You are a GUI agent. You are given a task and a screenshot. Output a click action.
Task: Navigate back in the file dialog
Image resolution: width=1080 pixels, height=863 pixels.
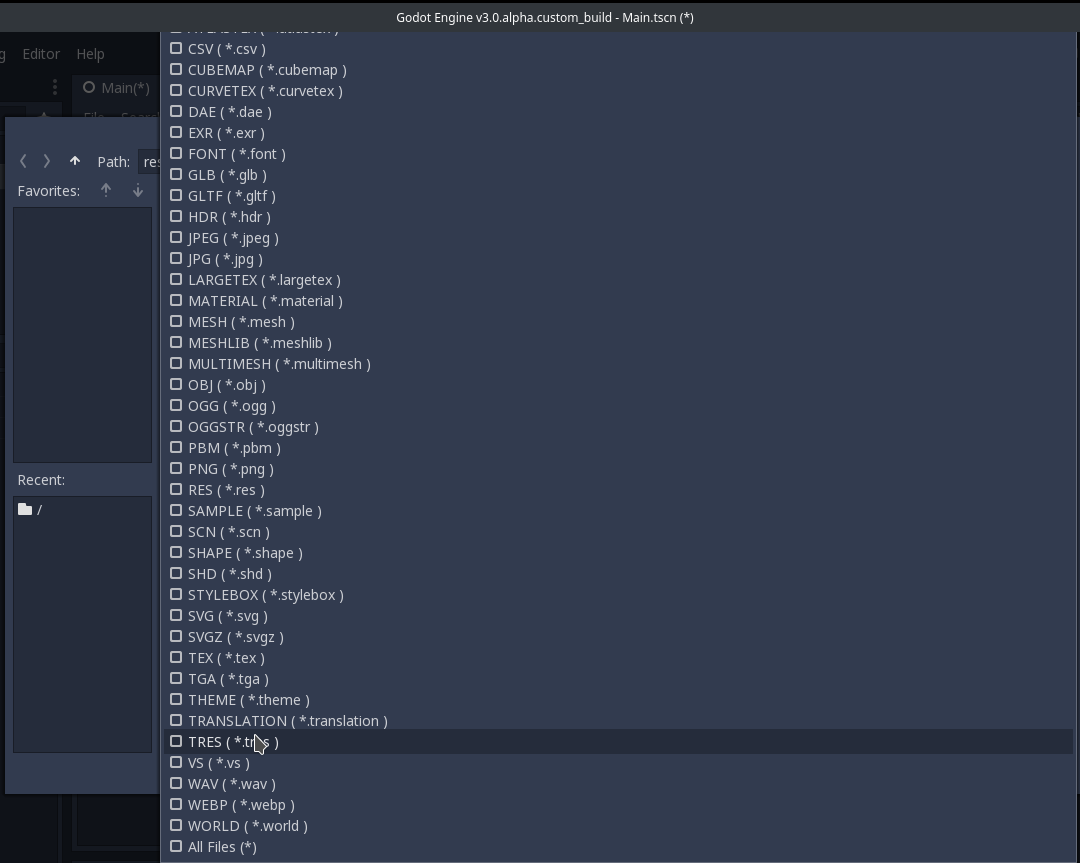[x=23, y=161]
